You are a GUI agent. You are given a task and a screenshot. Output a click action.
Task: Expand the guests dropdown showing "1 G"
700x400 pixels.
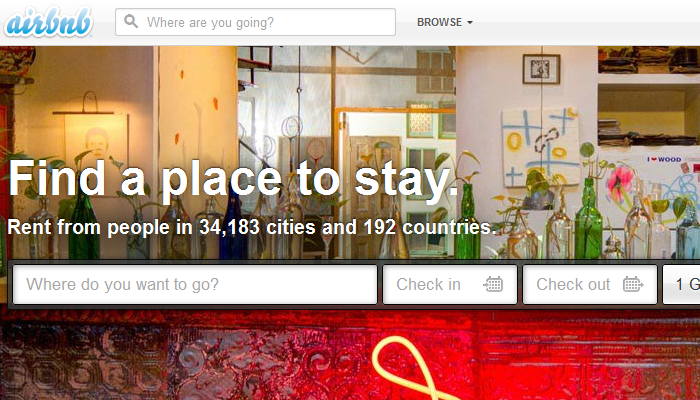[681, 284]
